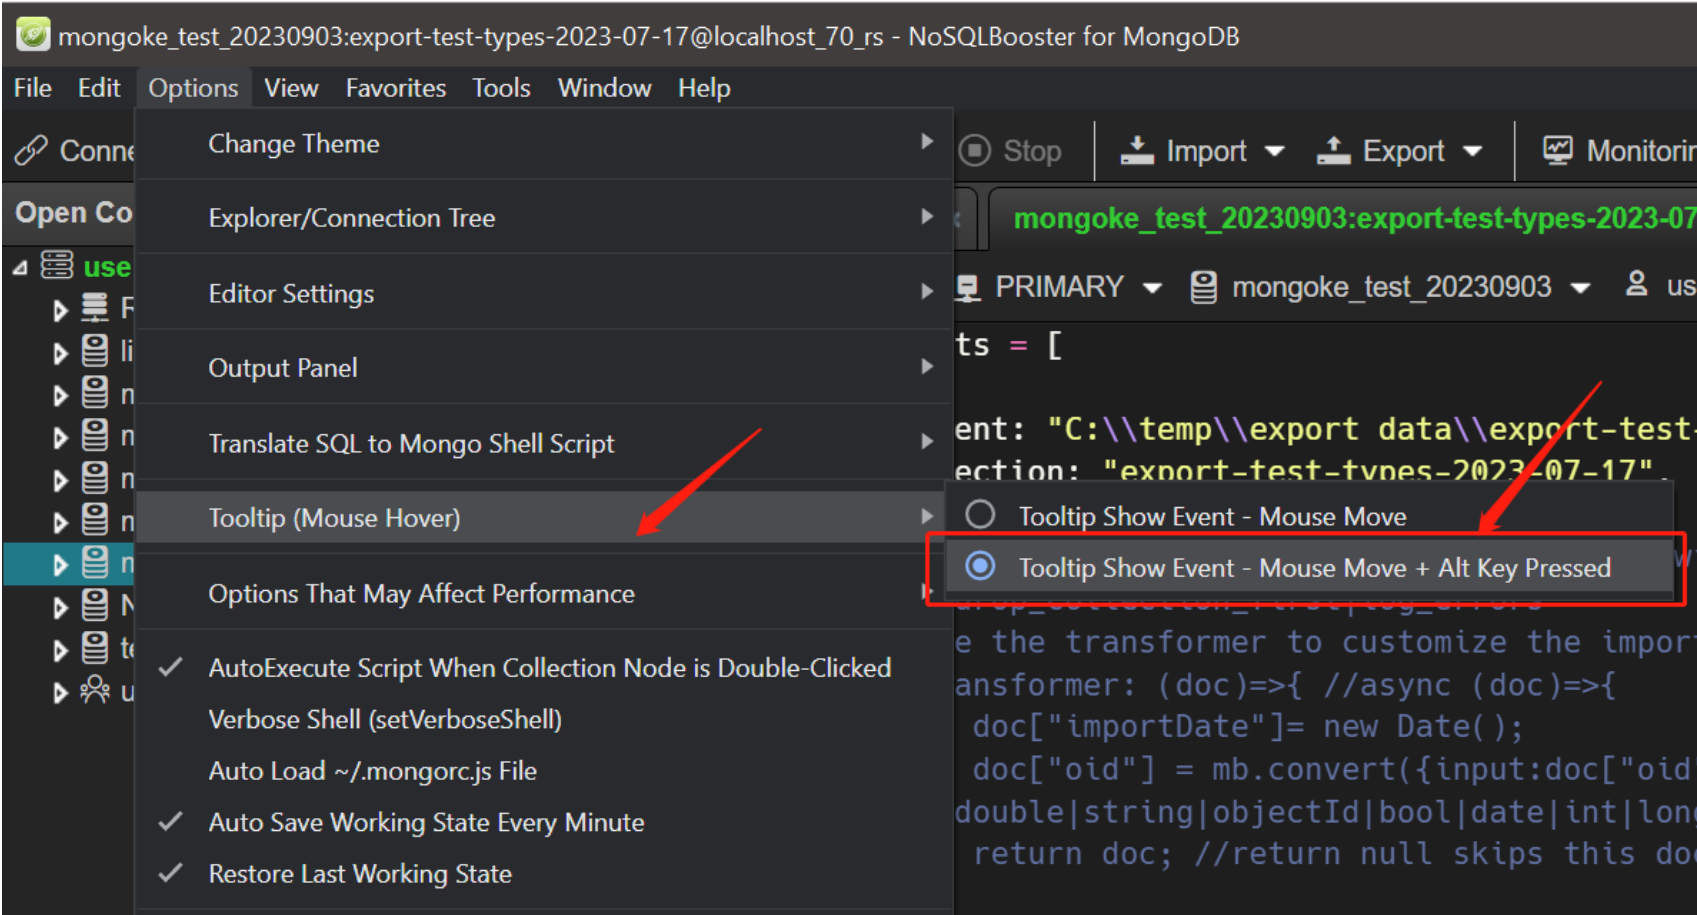Open the Edit menu
Viewport: 1697px width, 915px height.
99,88
